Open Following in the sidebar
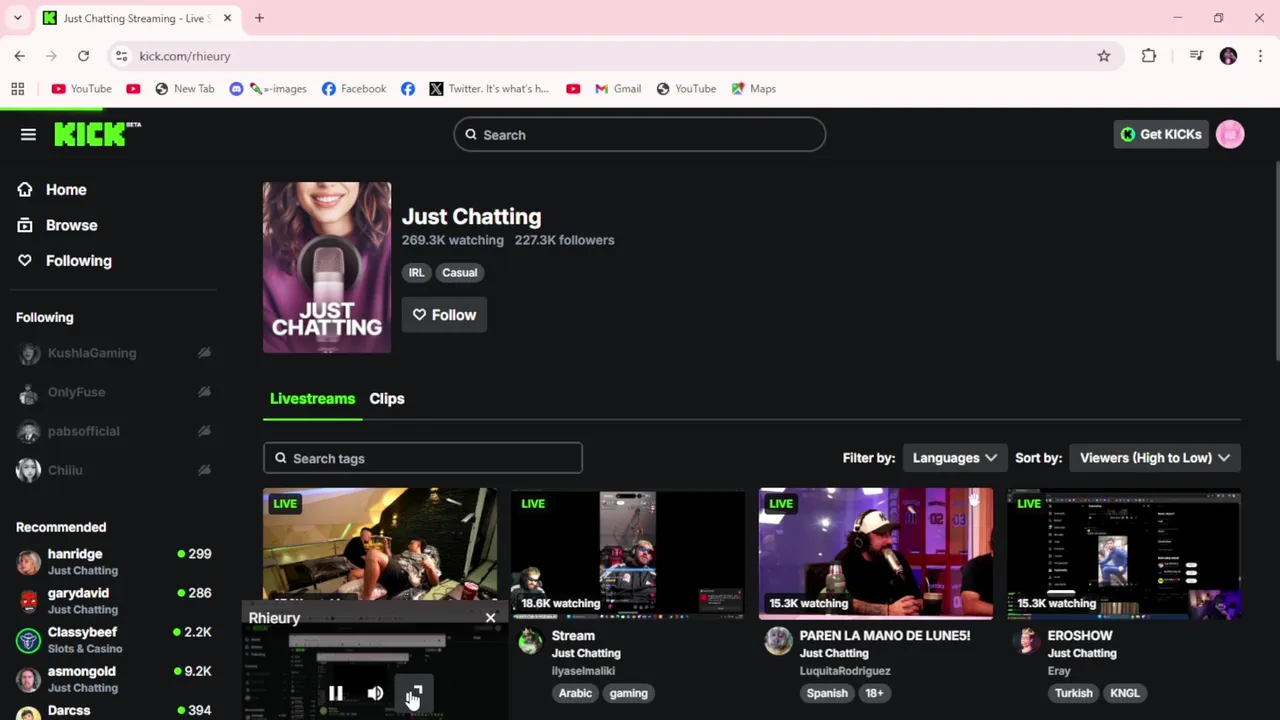This screenshot has height=720, width=1280. pyautogui.click(x=79, y=261)
